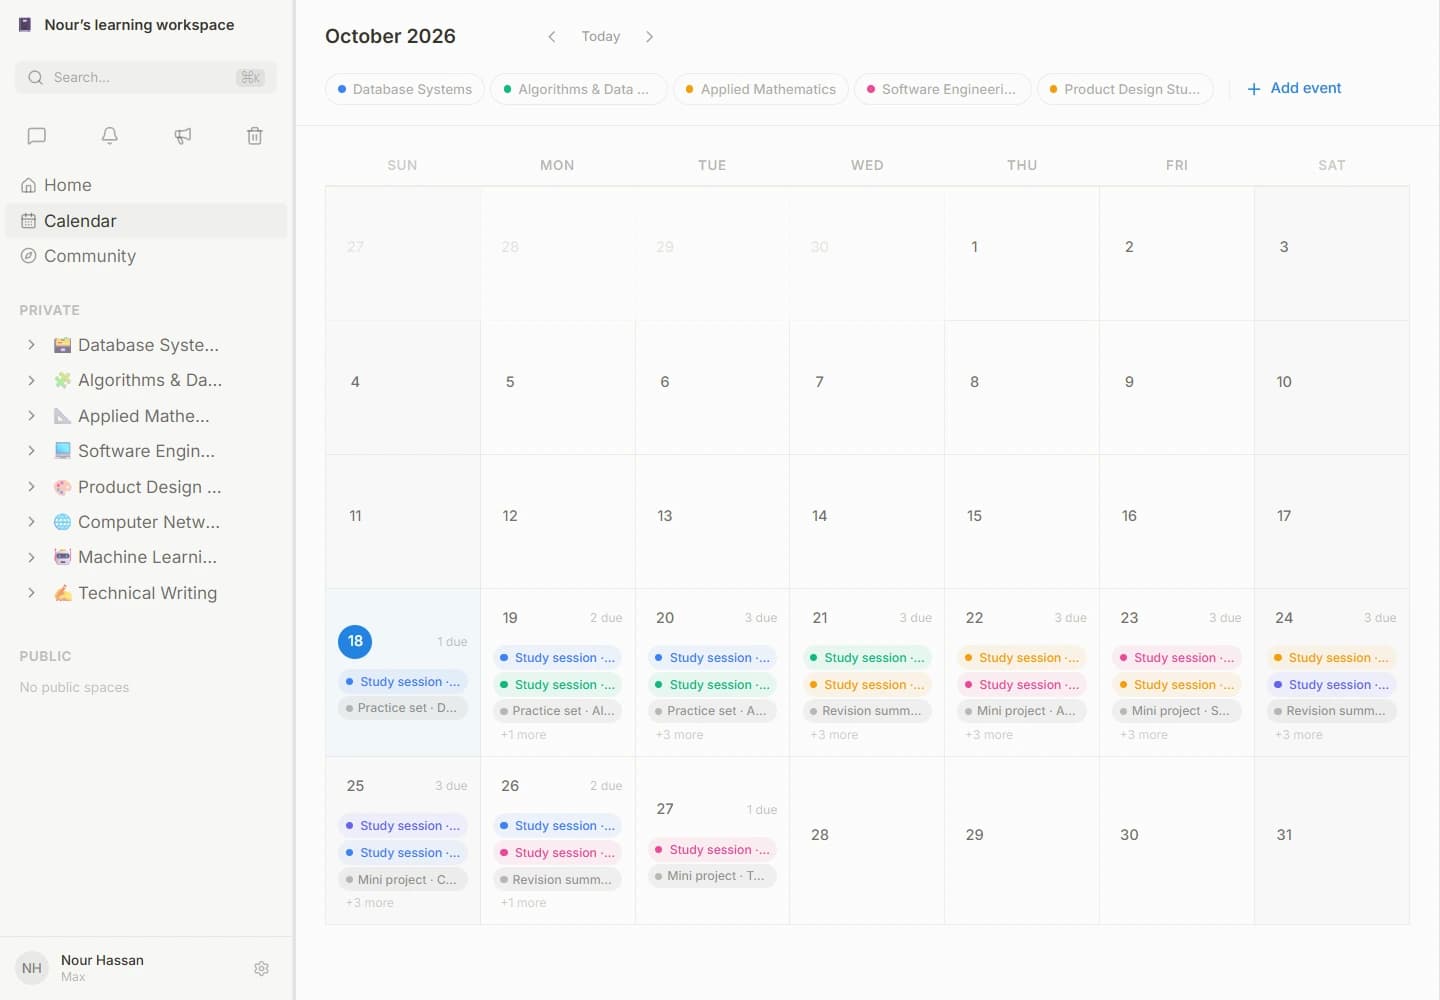Show +1 more events on October 19
The width and height of the screenshot is (1440, 1000).
coord(523,735)
